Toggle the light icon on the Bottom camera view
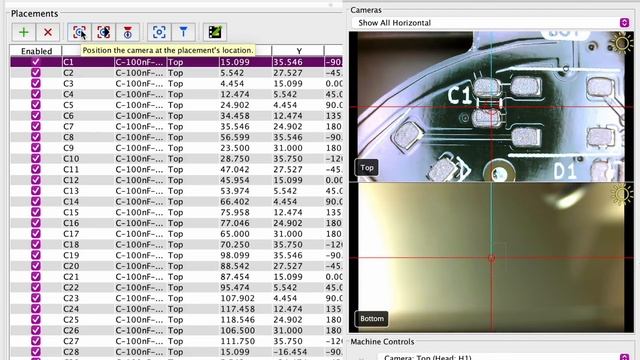The image size is (640, 360). (x=622, y=194)
